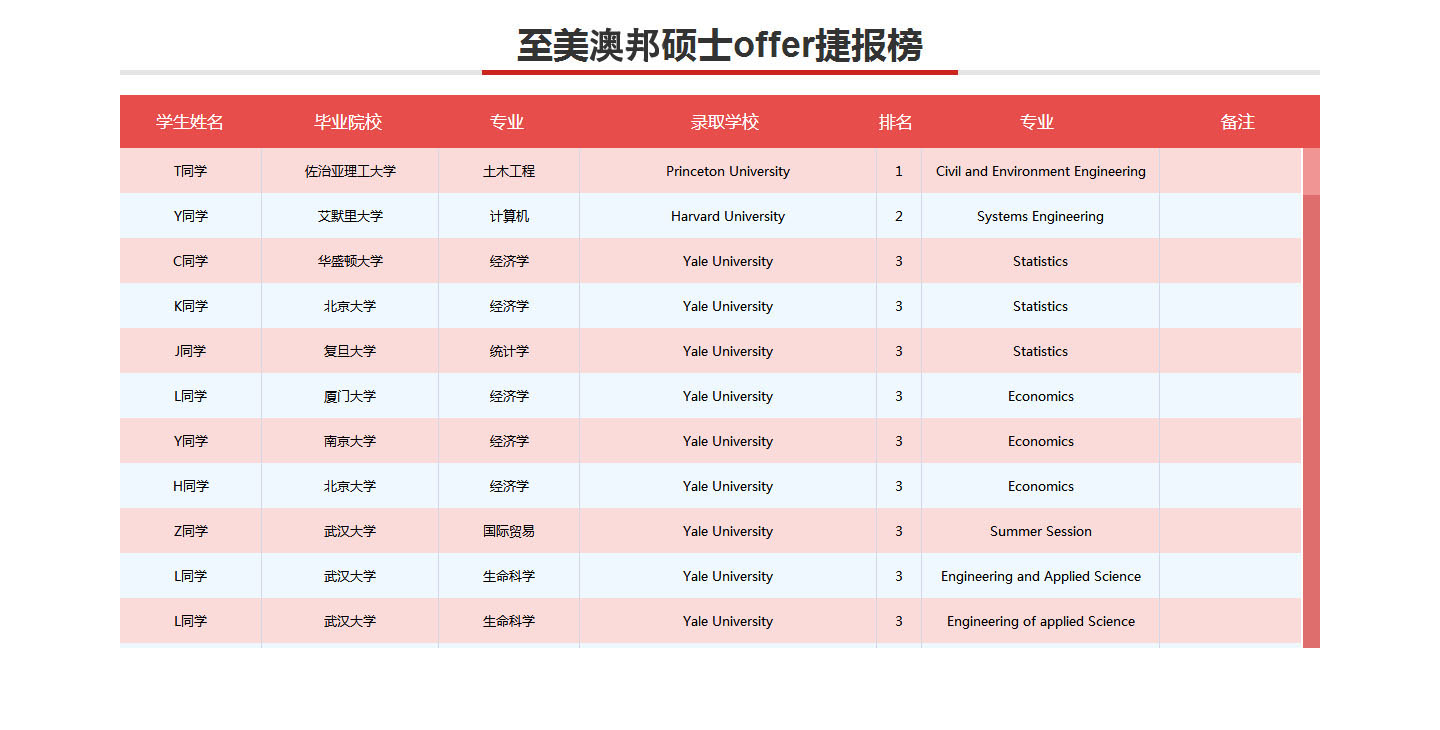The image size is (1440, 730).
Task: Select the Z同学 name cell
Action: coord(191,531)
